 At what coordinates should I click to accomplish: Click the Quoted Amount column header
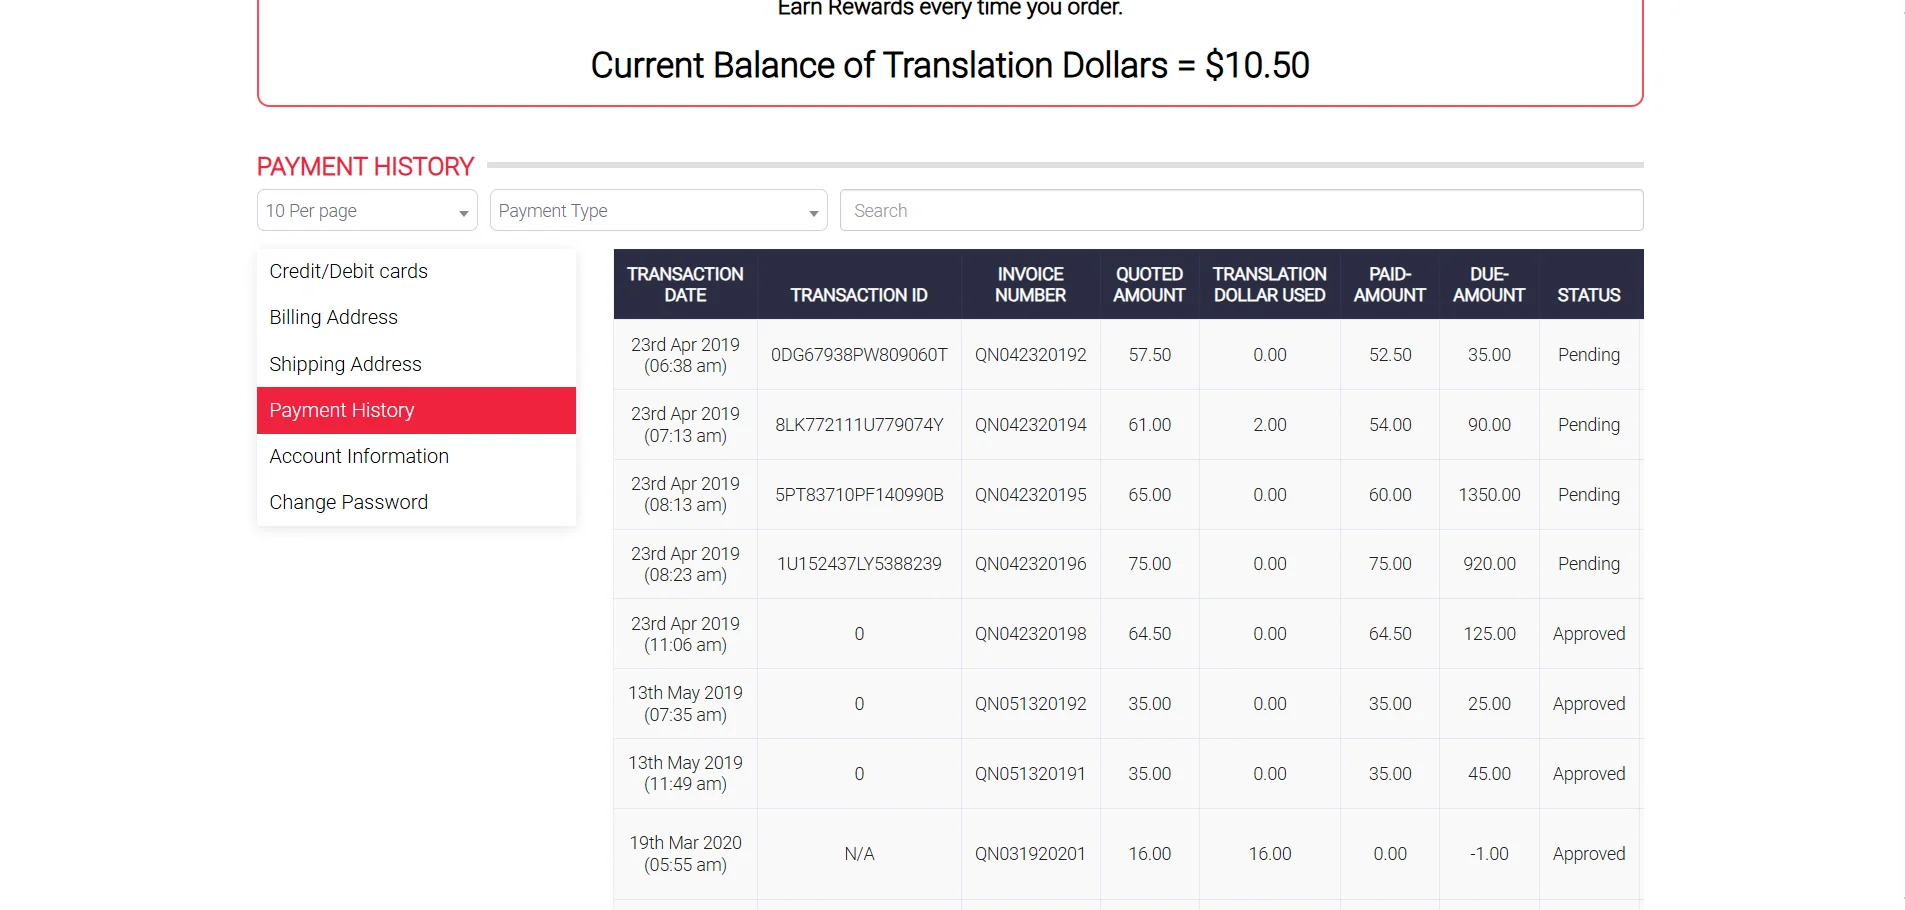tap(1149, 285)
